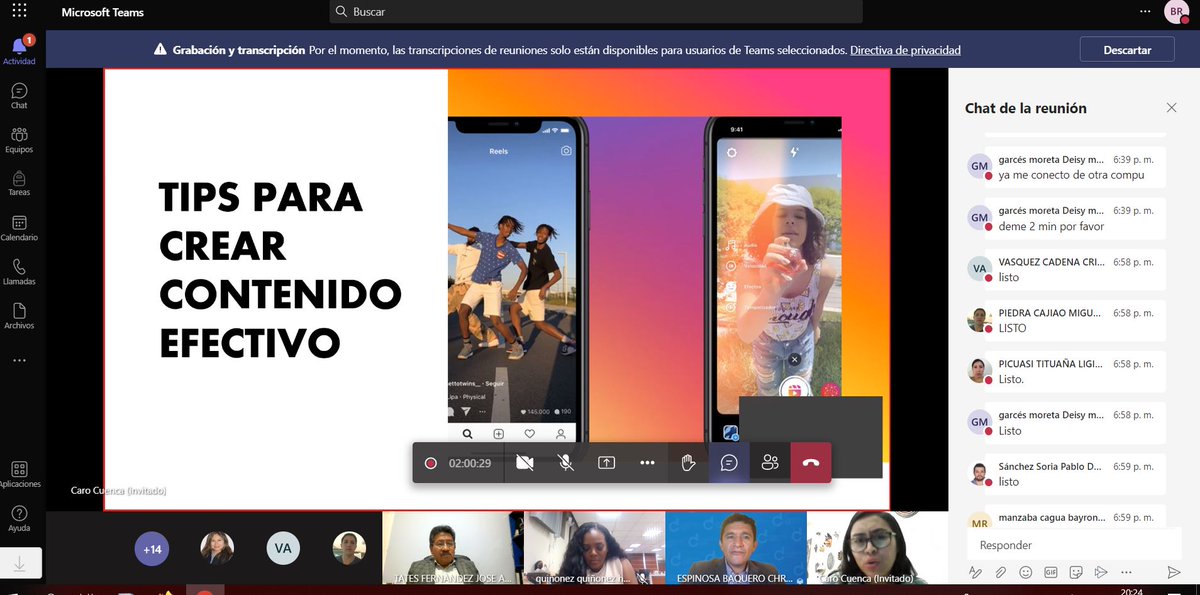This screenshot has height=595, width=1200.
Task: Open Archivos in the sidebar
Action: point(19,315)
